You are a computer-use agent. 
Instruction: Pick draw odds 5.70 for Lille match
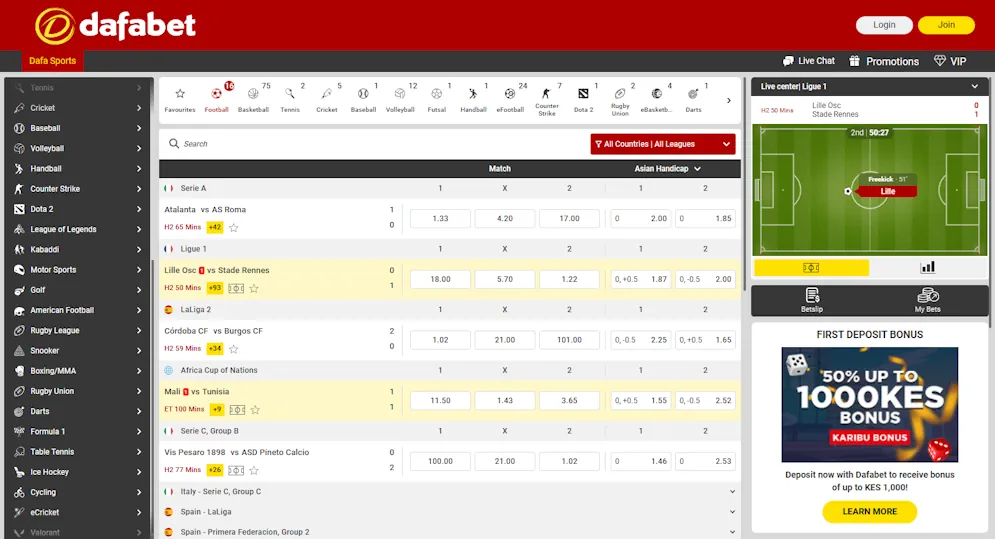[504, 279]
